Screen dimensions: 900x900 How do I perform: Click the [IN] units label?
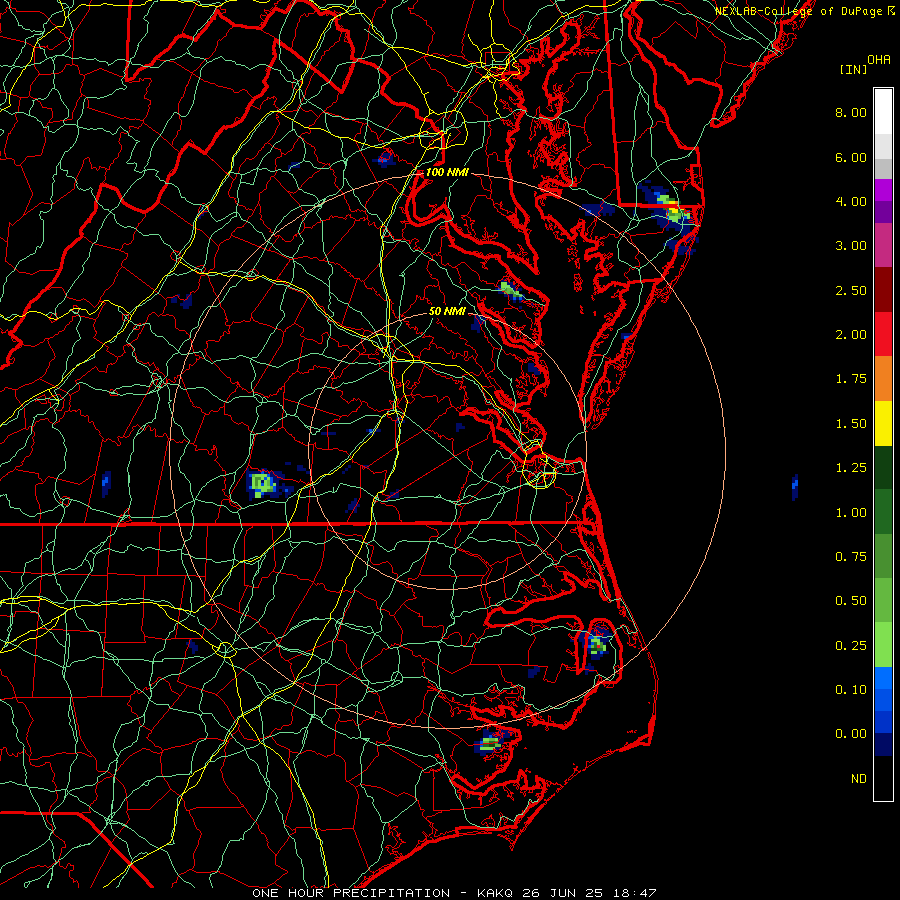[x=853, y=69]
